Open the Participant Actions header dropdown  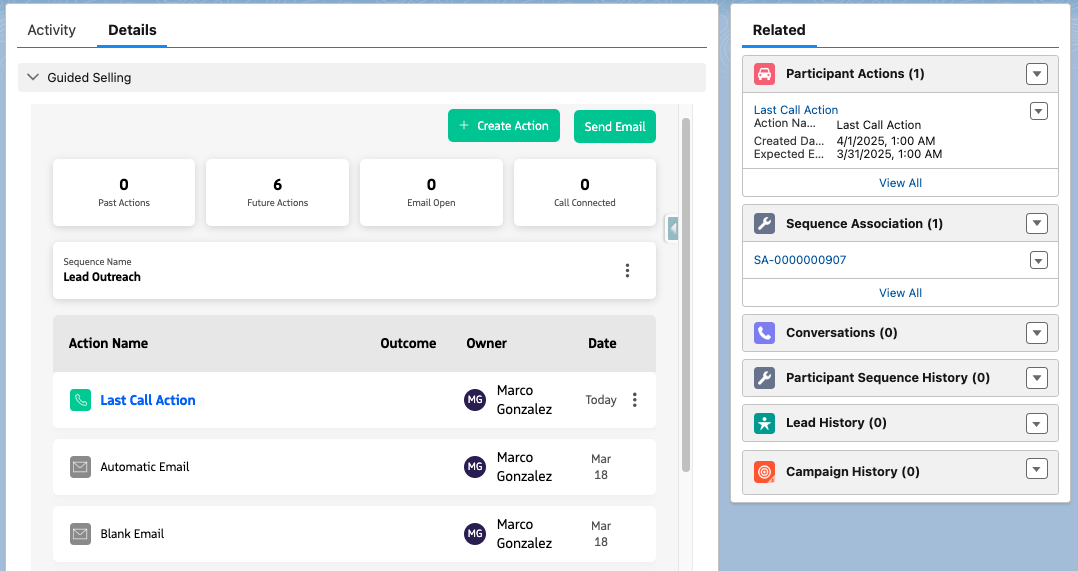(1037, 74)
